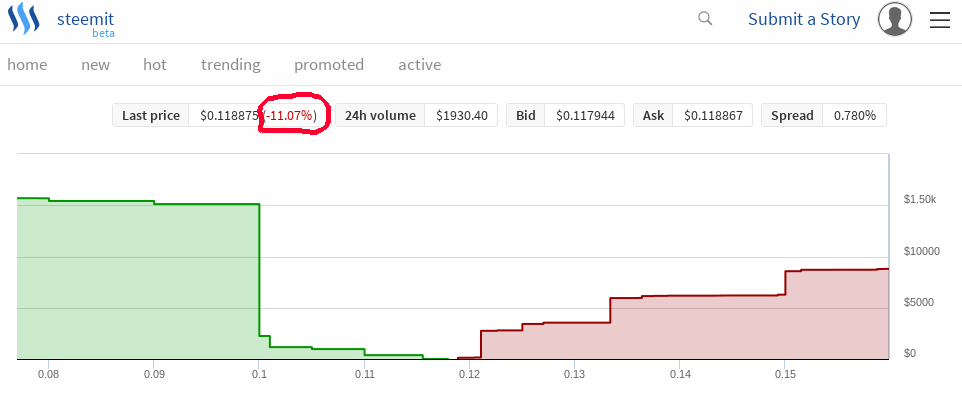Click the 0.14 price axis tick
The width and height of the screenshot is (962, 393).
pyautogui.click(x=679, y=373)
